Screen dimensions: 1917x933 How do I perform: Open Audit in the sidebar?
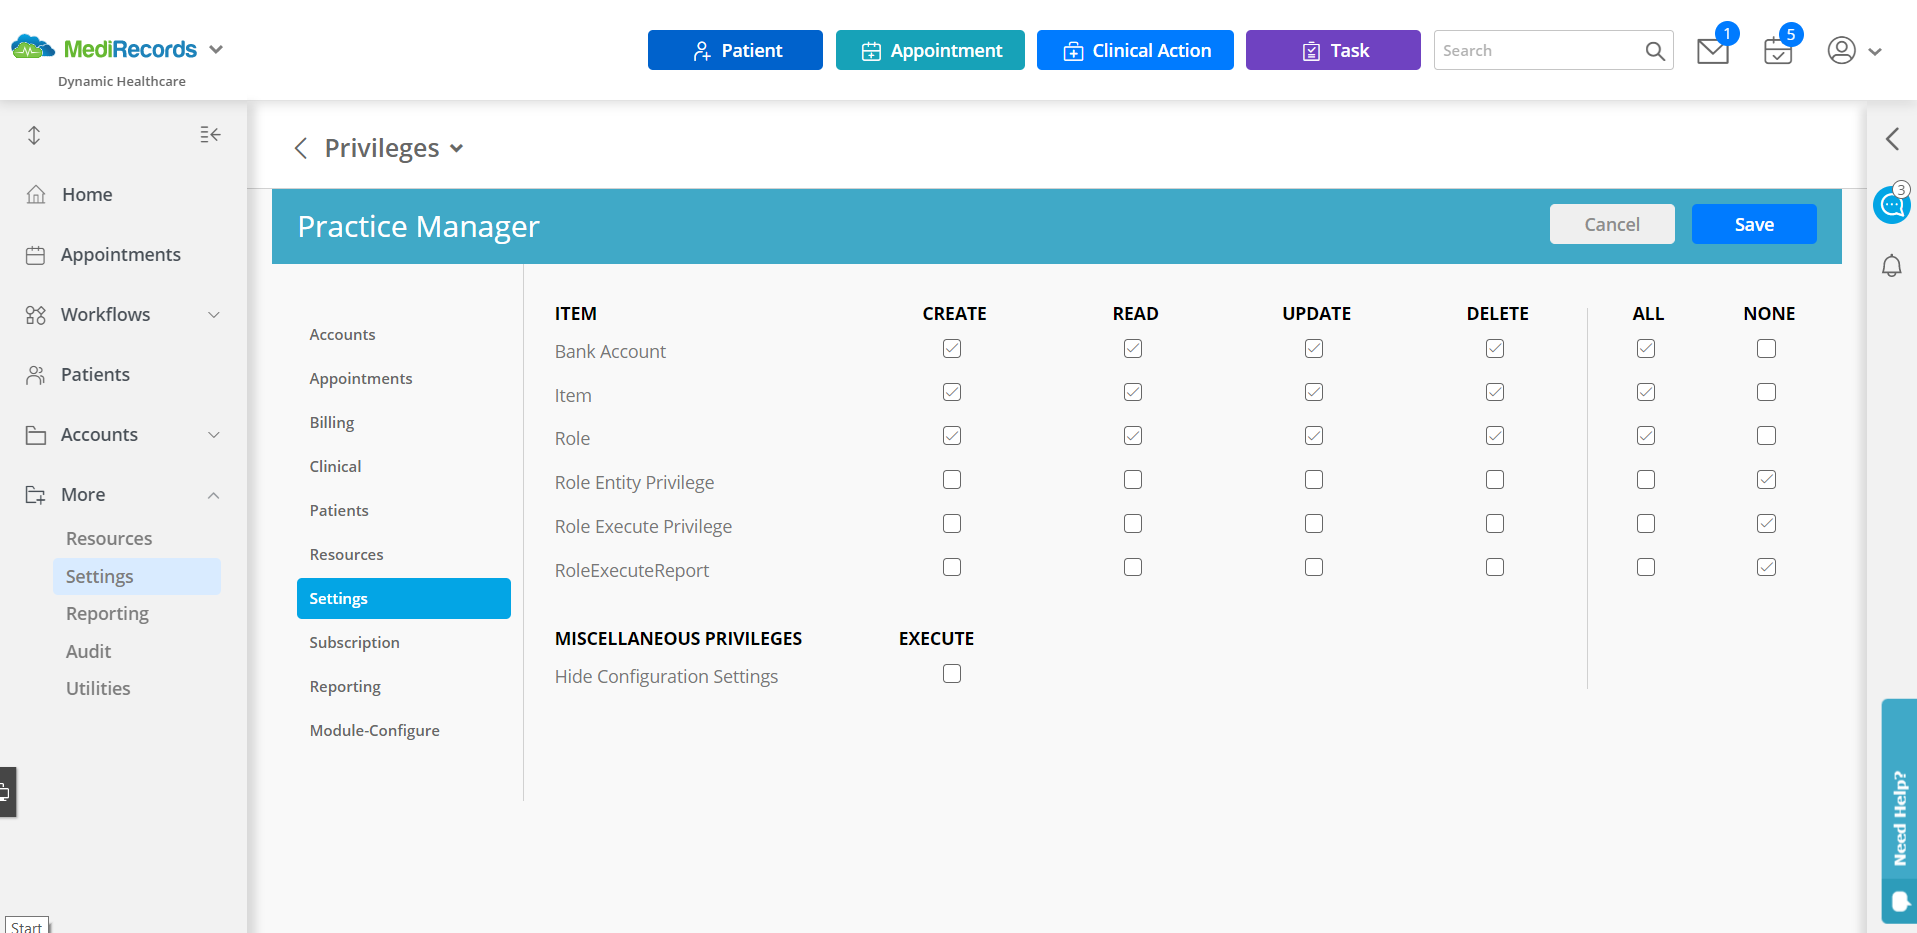88,652
